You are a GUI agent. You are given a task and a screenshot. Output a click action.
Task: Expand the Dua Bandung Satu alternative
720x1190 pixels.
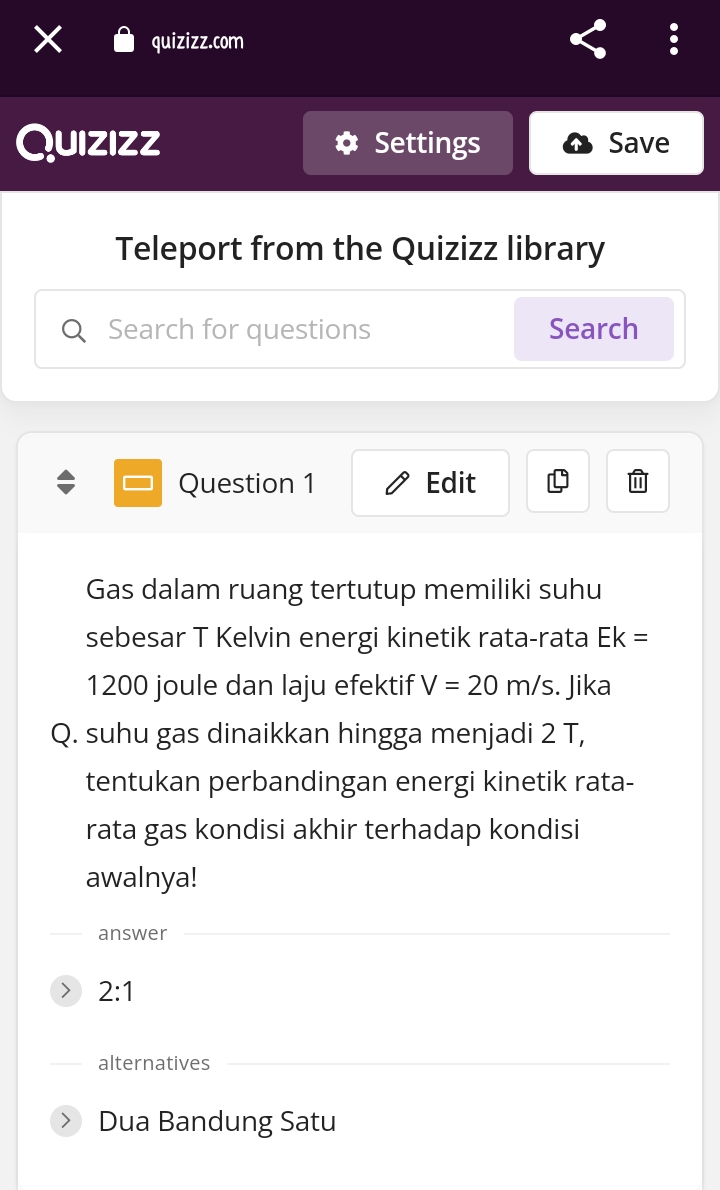click(x=65, y=1121)
